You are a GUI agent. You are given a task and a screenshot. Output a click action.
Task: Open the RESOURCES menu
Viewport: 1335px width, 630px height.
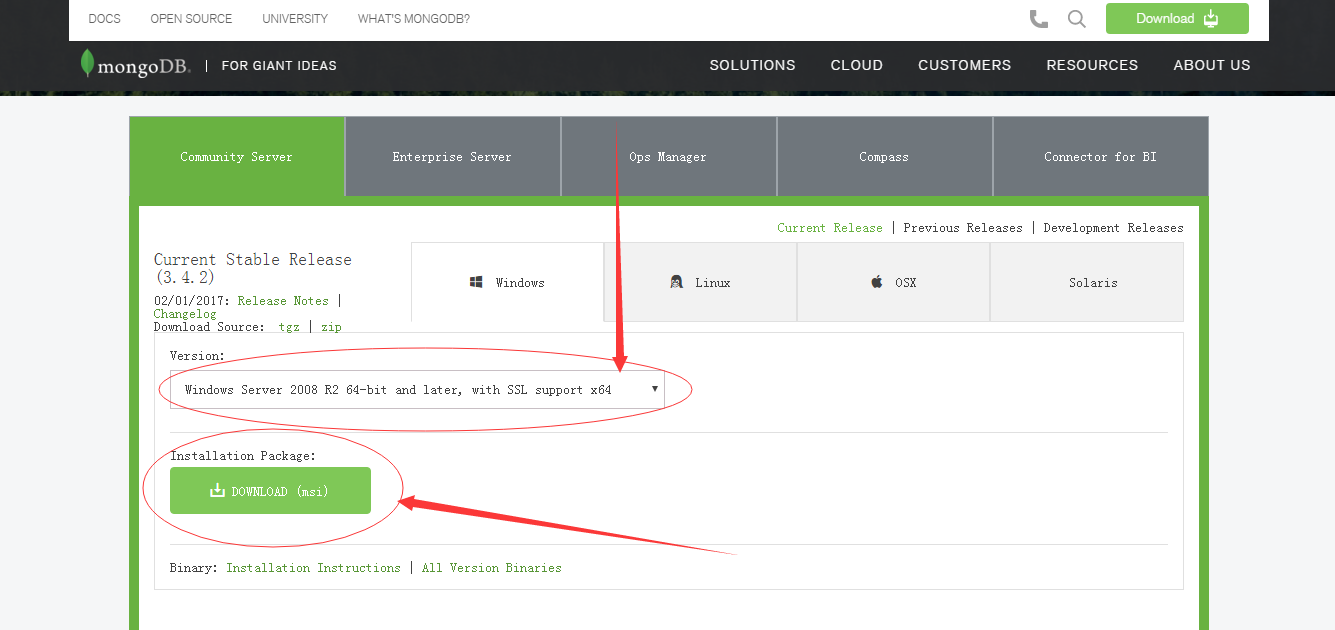pos(1092,65)
